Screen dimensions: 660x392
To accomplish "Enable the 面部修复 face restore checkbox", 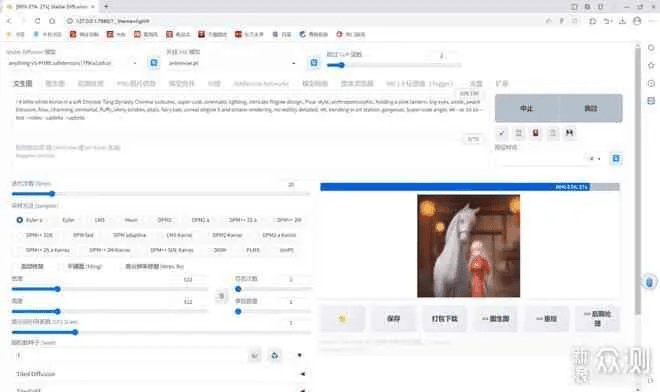I will tap(29, 267).
